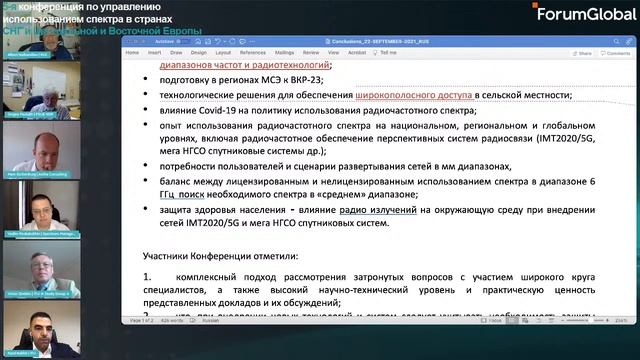
Task: Click the word count in status bar
Action: pyautogui.click(x=172, y=321)
